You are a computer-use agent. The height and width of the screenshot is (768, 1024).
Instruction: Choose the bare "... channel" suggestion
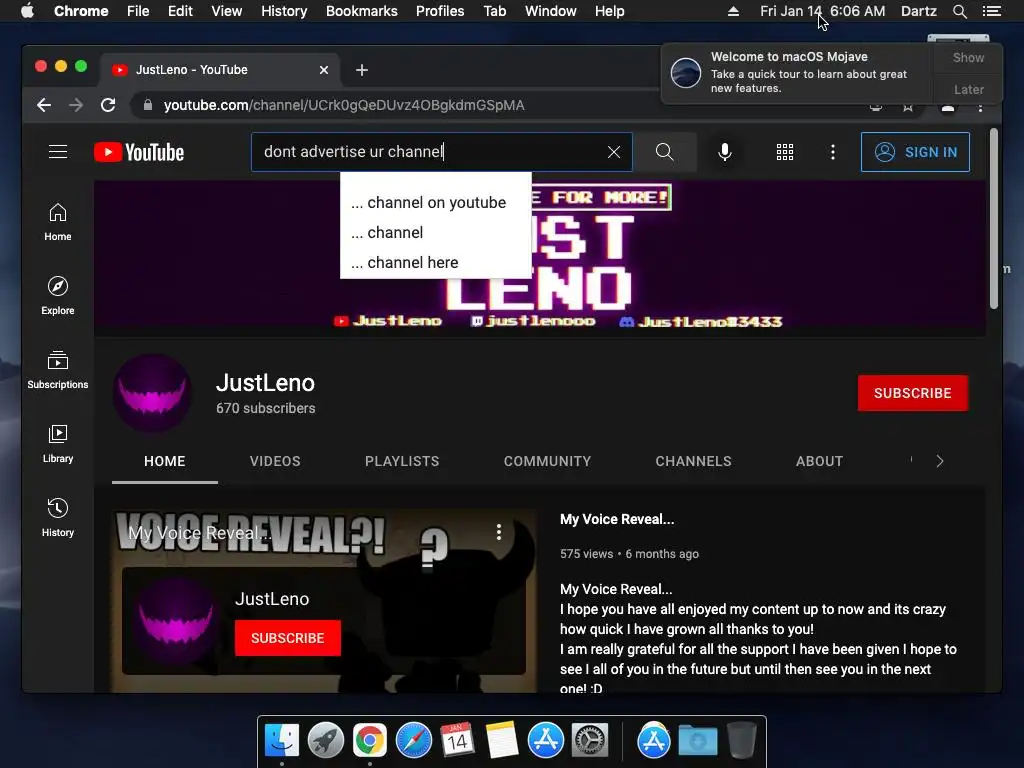pos(436,232)
